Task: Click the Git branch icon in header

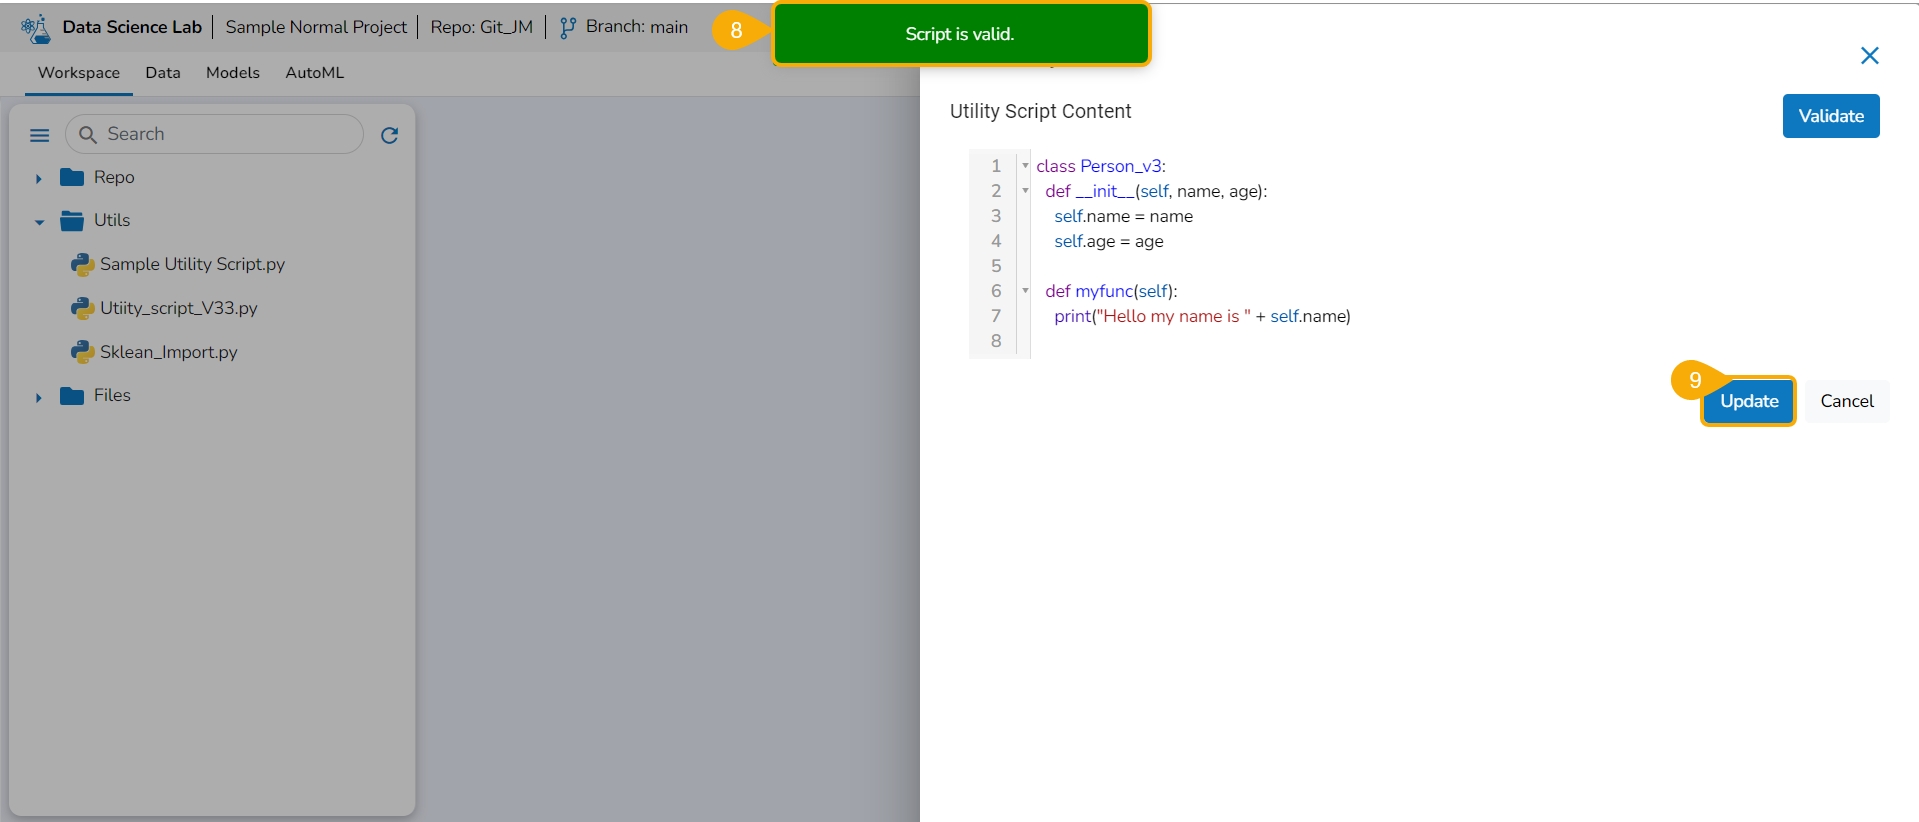Action: 568,28
